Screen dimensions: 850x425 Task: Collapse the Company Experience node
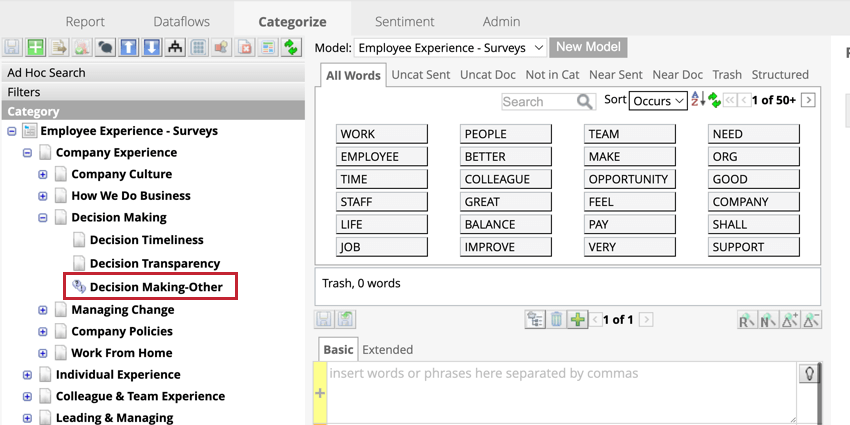[x=27, y=153]
